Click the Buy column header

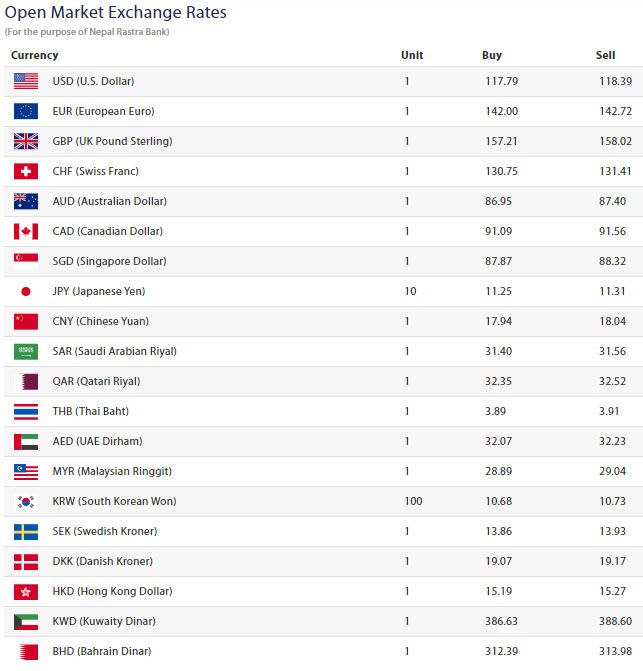point(492,55)
